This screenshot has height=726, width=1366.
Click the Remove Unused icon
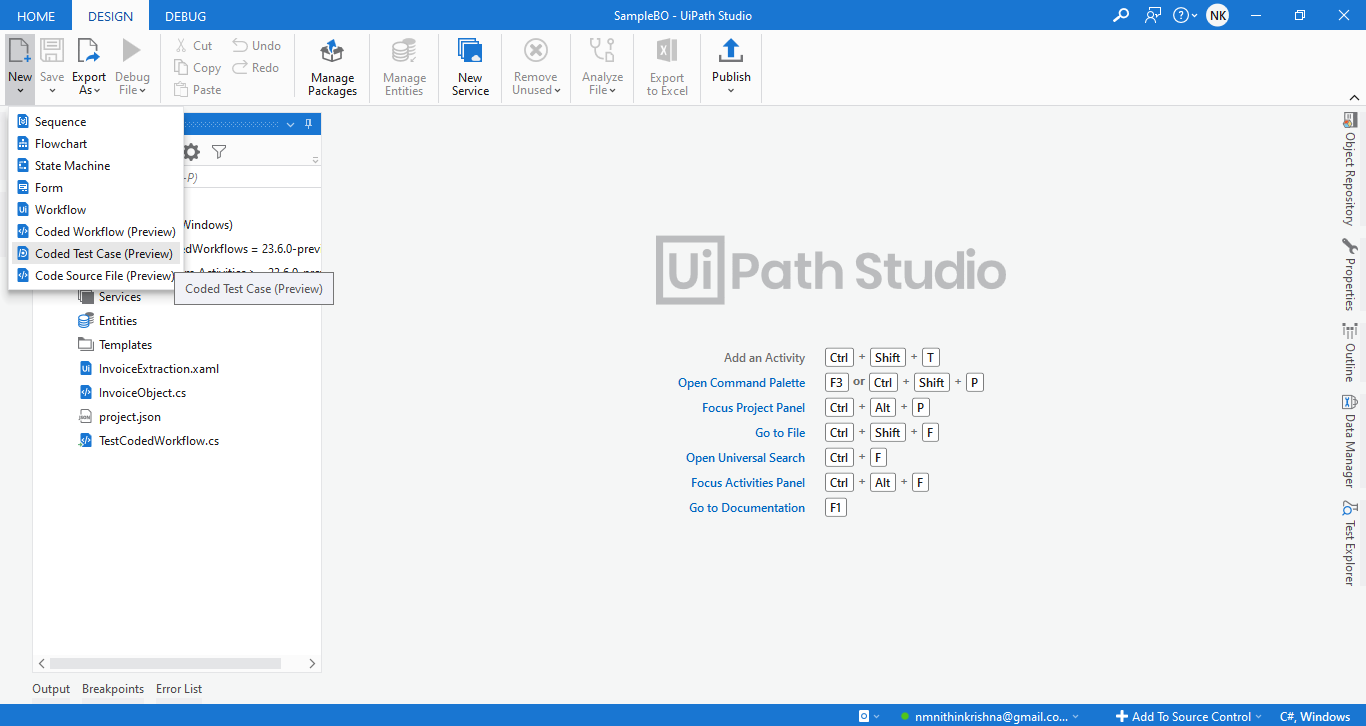(536, 51)
